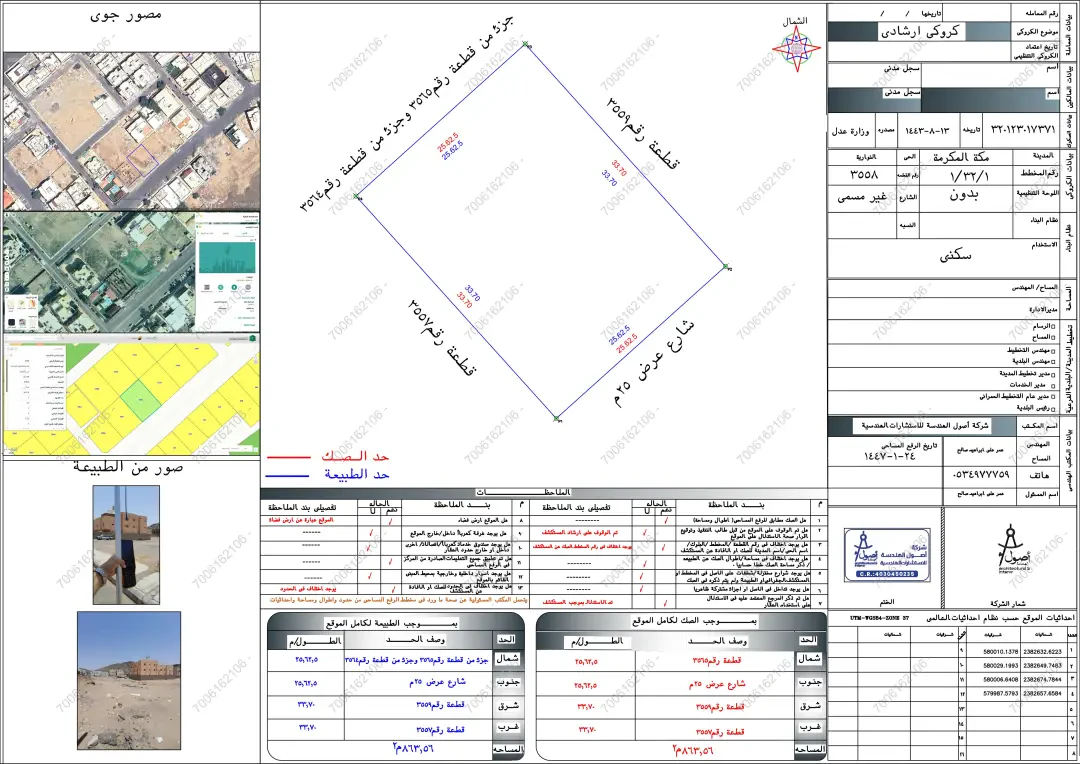Open the top aerial photo with blue plot outline
The height and width of the screenshot is (764, 1080).
click(132, 130)
